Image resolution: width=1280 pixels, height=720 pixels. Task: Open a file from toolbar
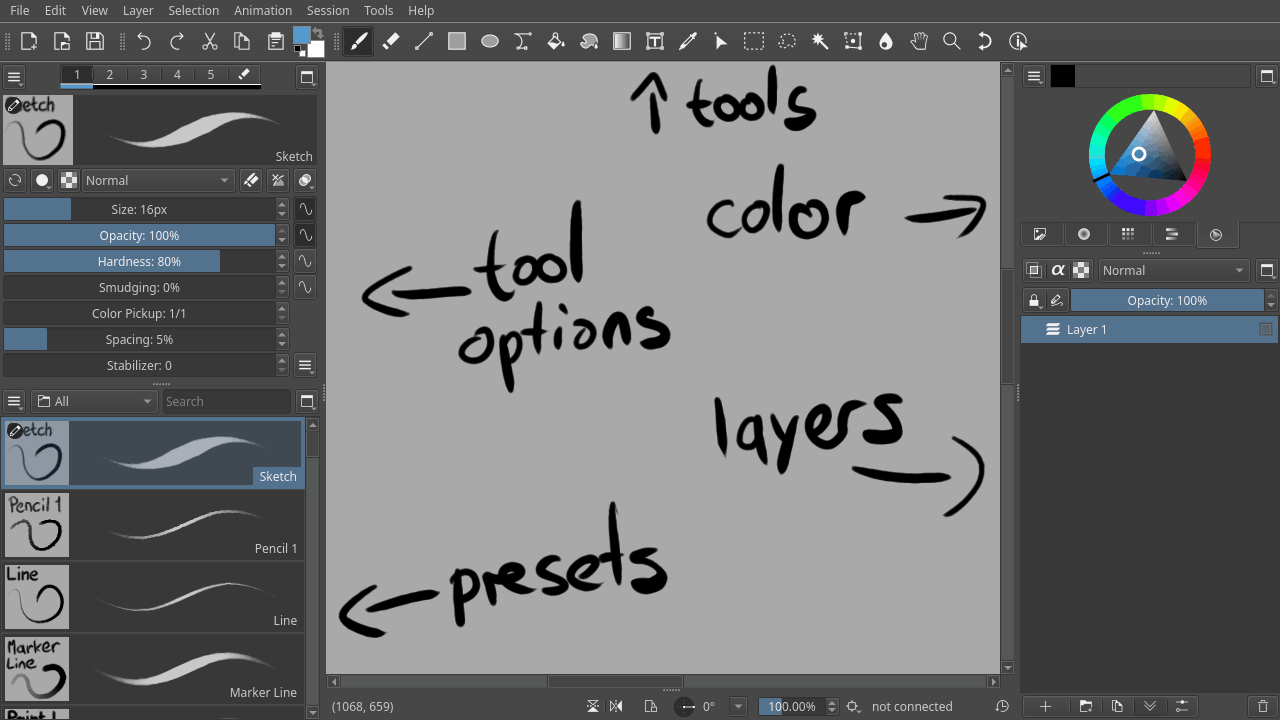click(62, 41)
